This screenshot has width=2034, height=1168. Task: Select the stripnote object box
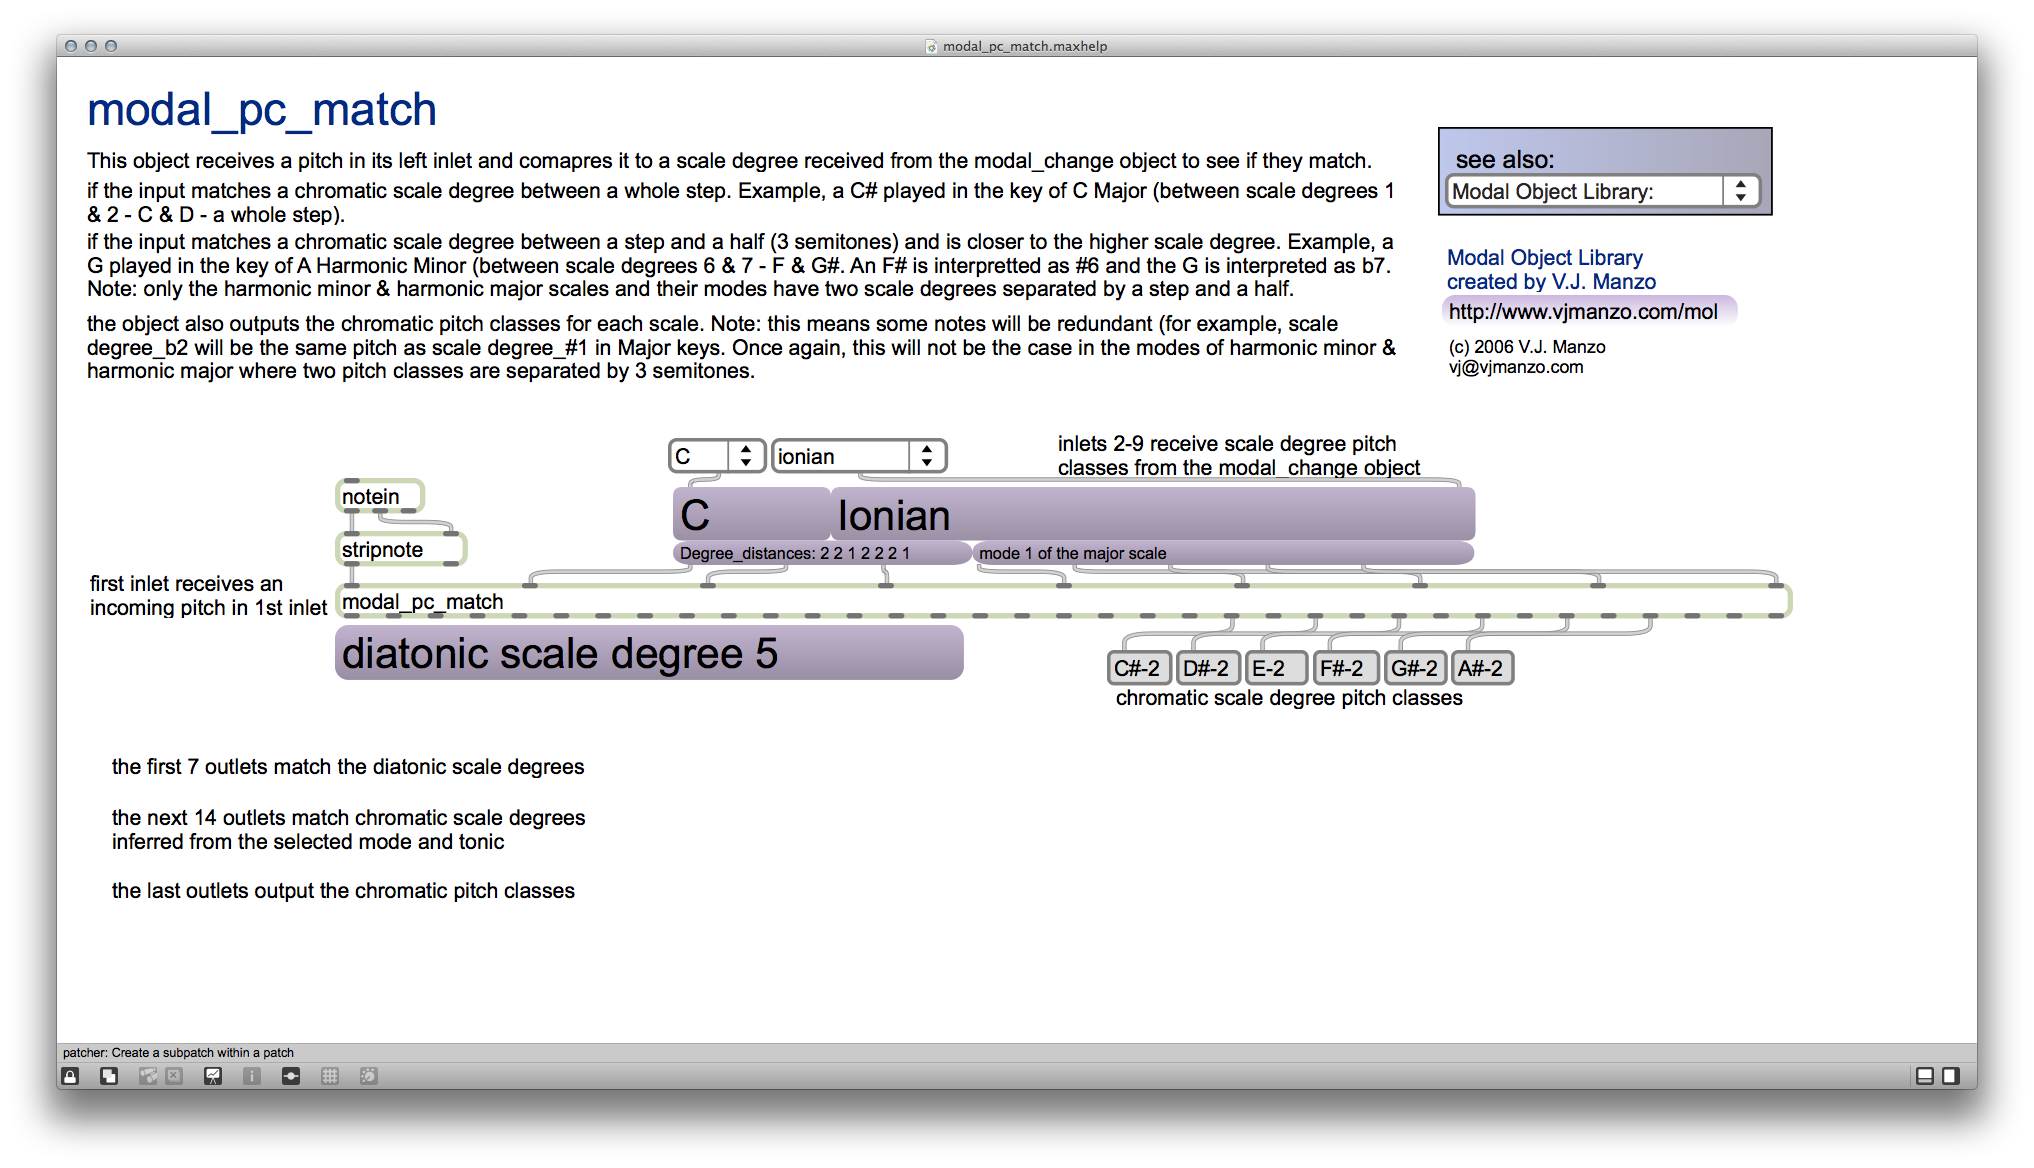[401, 549]
